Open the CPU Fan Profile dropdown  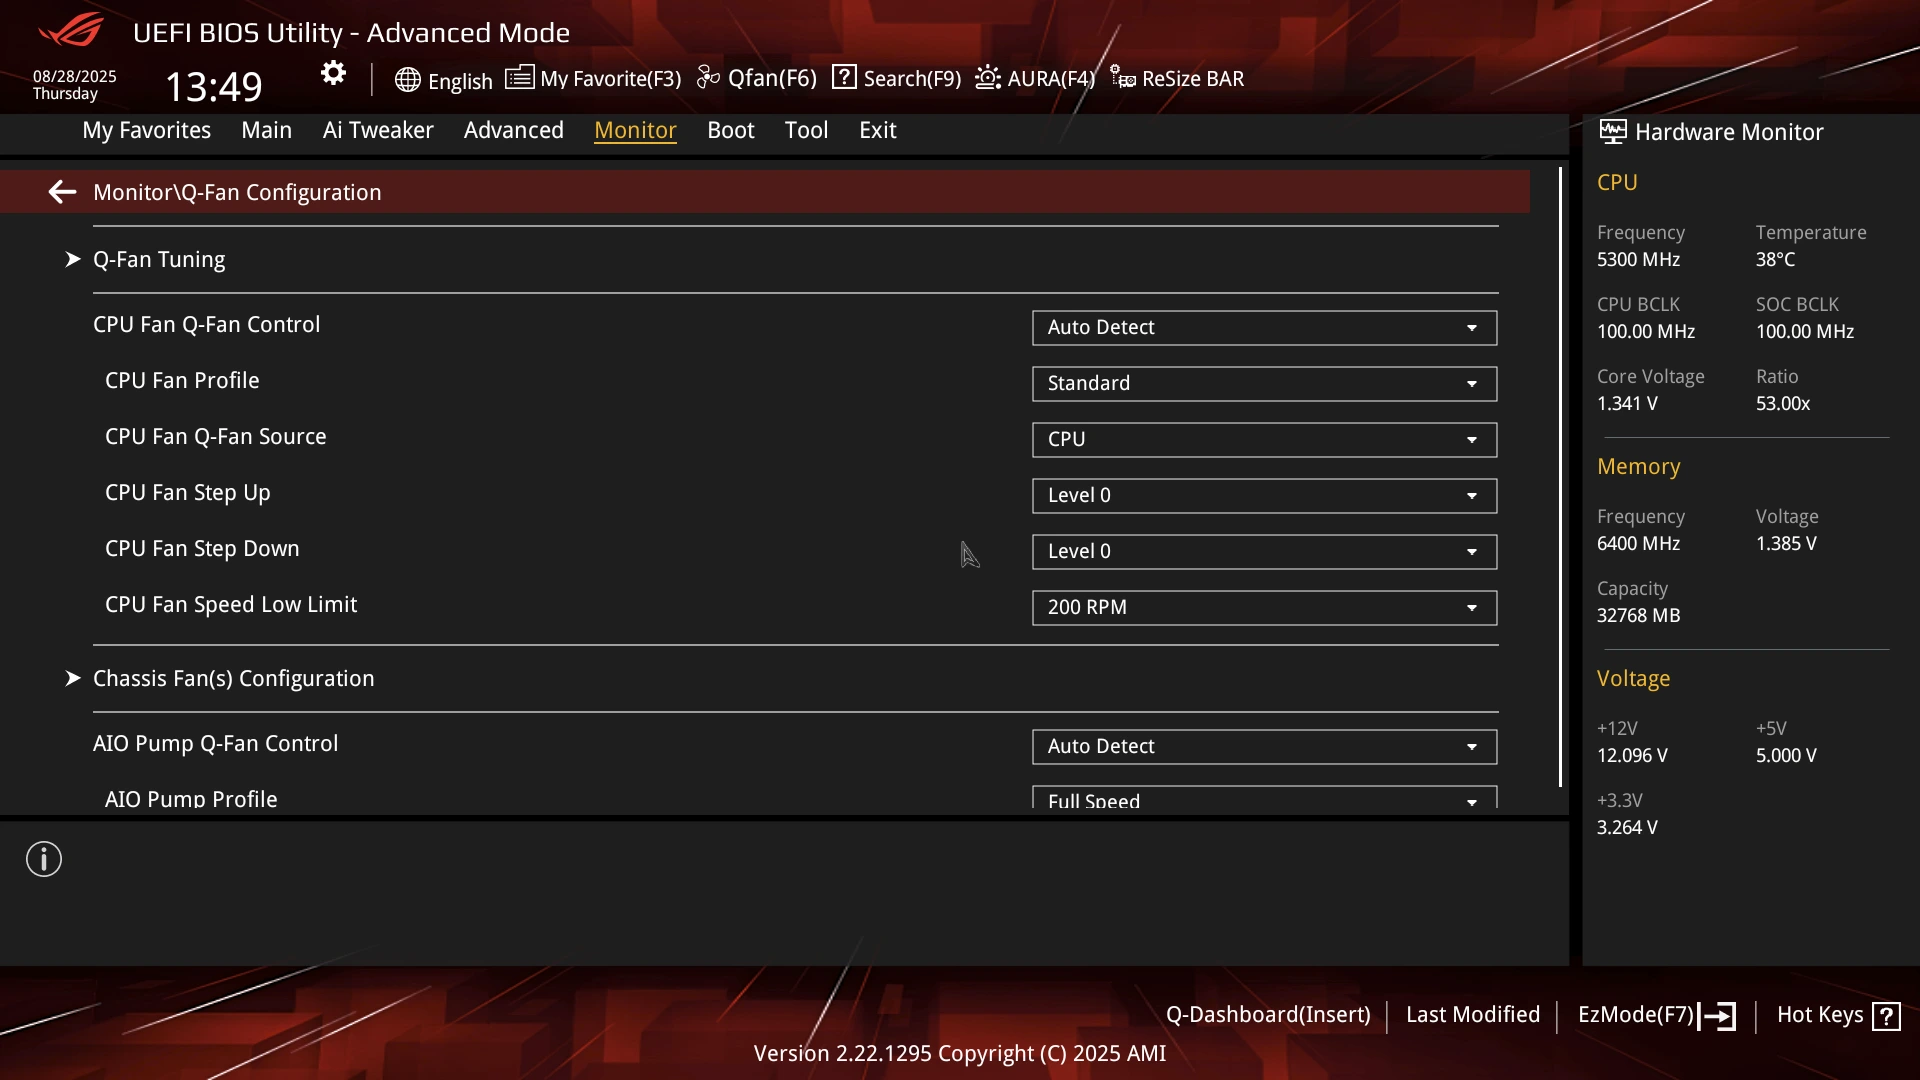click(1264, 384)
